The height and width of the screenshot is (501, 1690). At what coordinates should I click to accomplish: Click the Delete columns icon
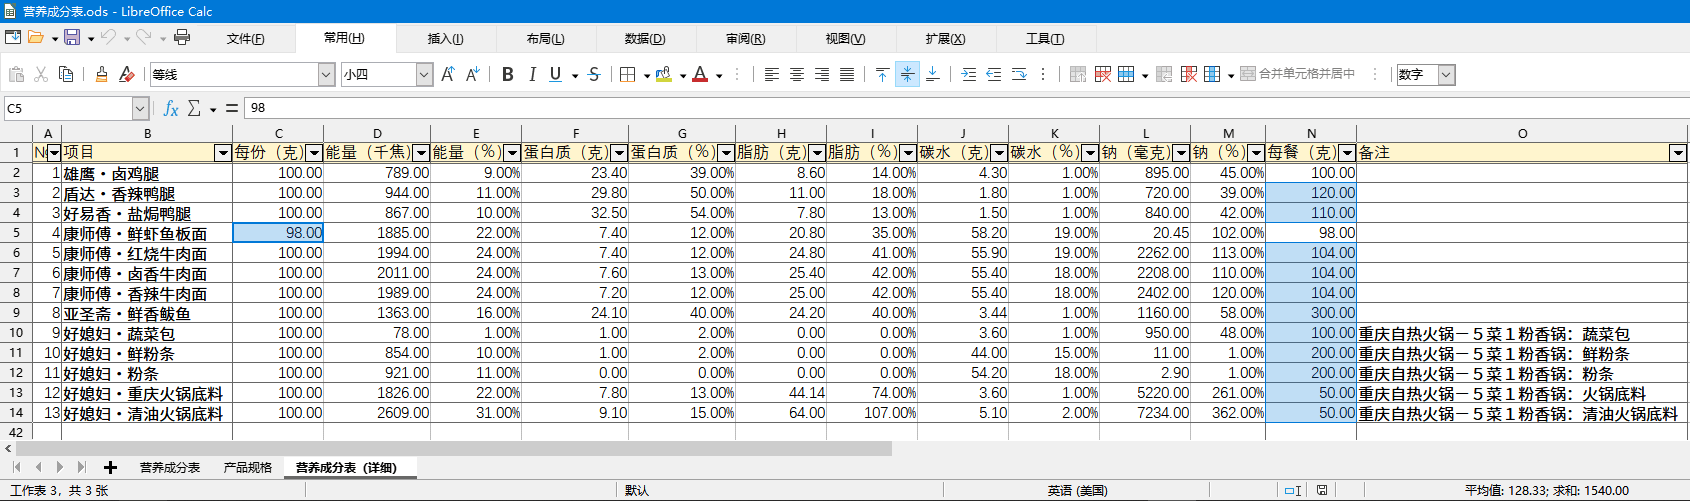click(1189, 74)
